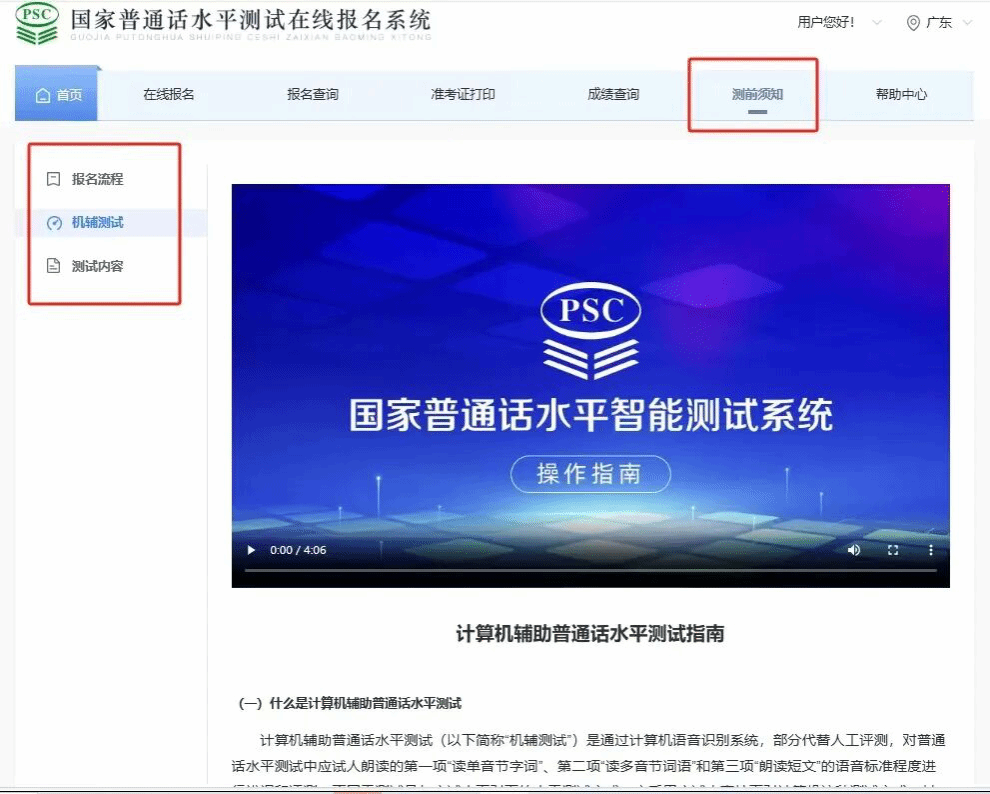Viewport: 990px width, 794px height.
Task: Click the video progress seek bar
Action: (x=590, y=570)
